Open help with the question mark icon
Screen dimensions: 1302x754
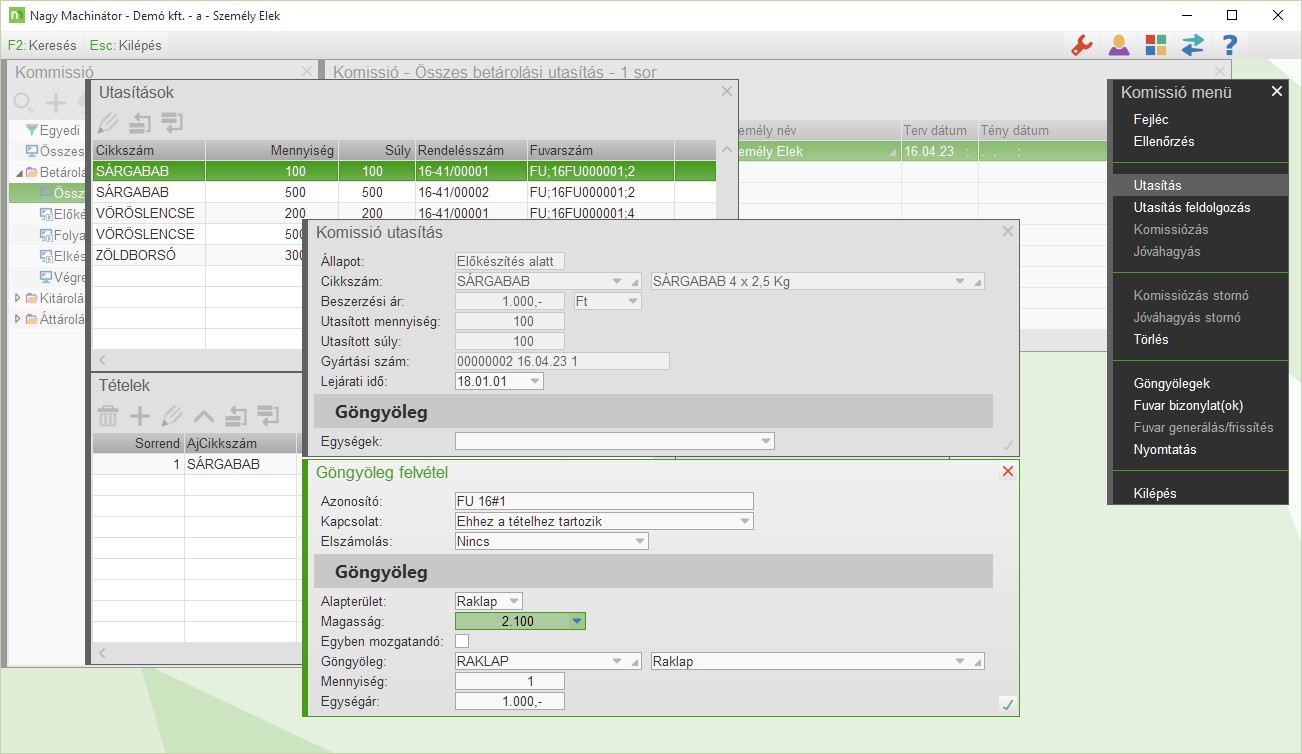[1229, 45]
